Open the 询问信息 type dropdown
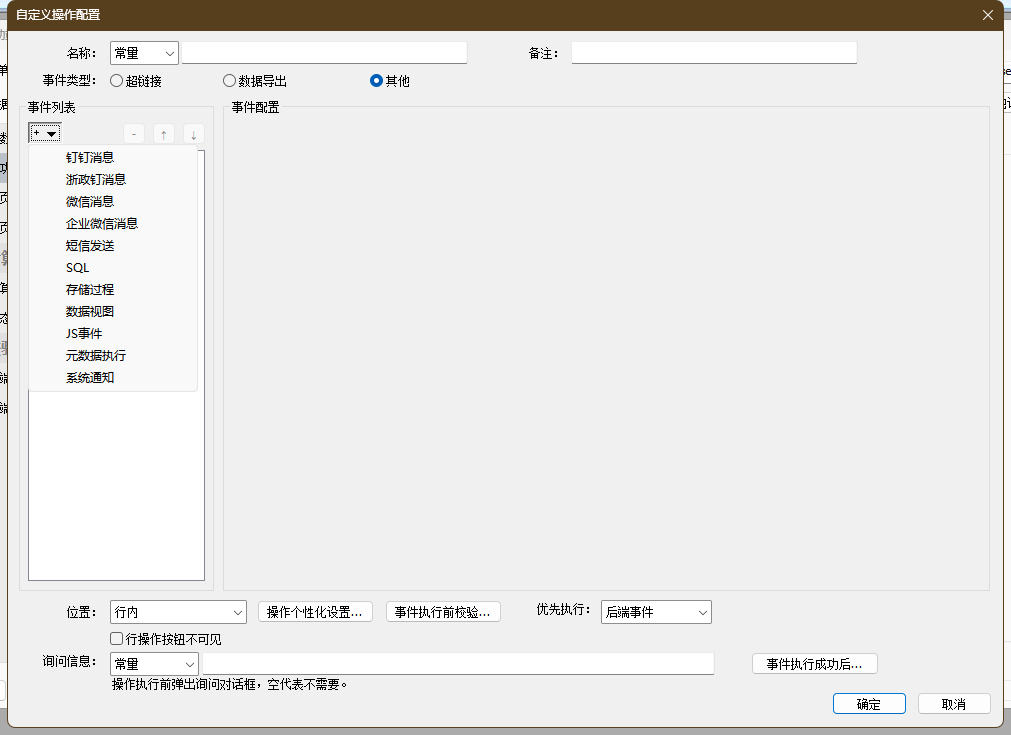The image size is (1011, 735). click(155, 664)
